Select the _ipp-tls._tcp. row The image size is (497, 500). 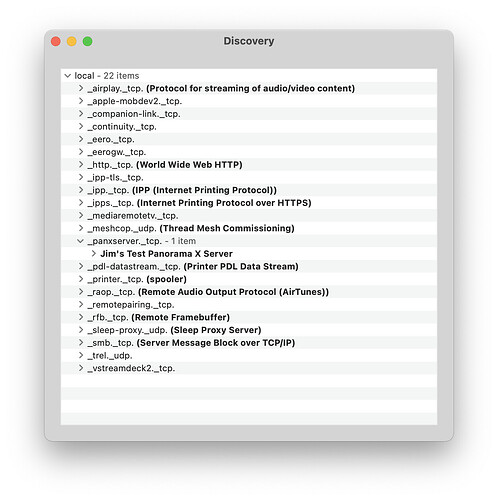click(249, 177)
